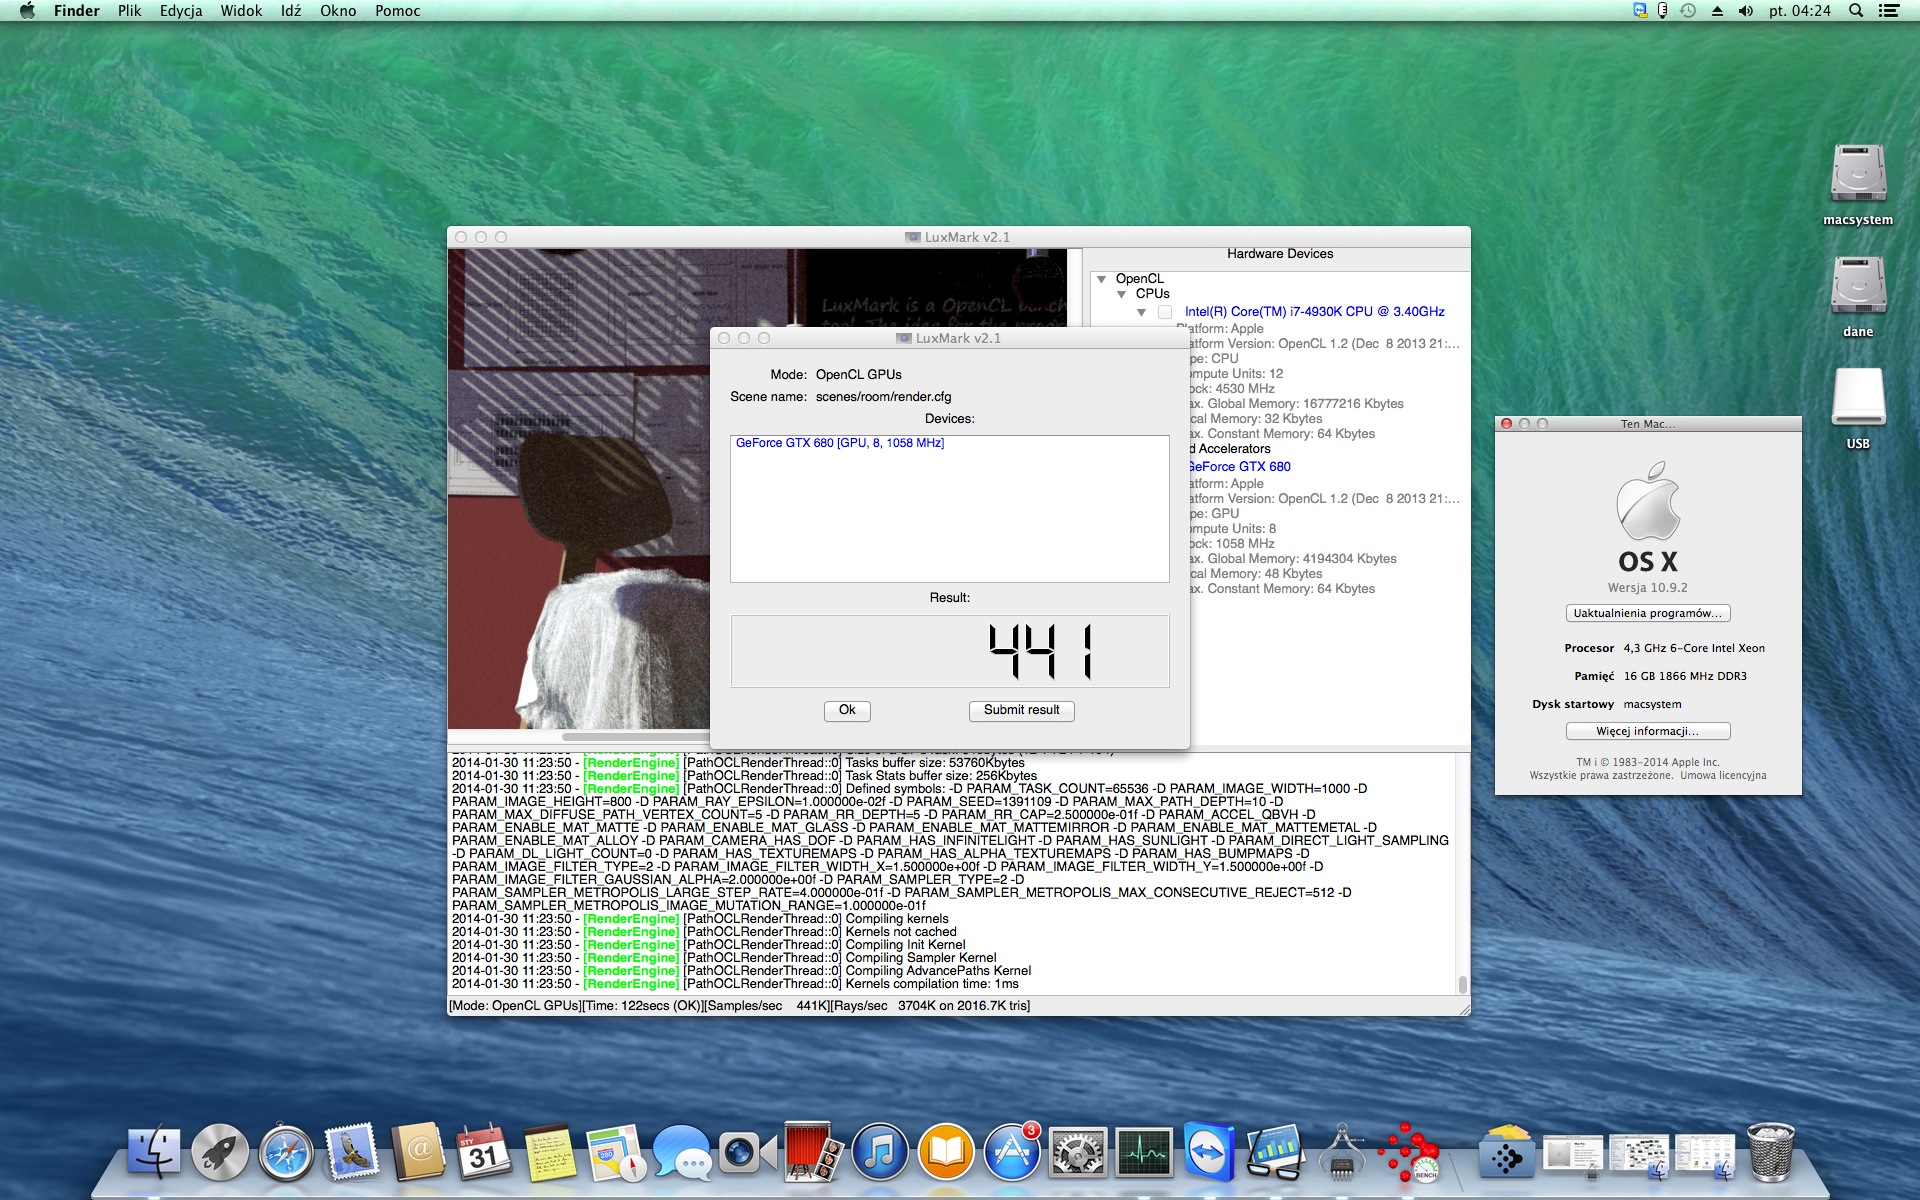Open Contacts address book in dock
The image size is (1920, 1200).
click(418, 1153)
